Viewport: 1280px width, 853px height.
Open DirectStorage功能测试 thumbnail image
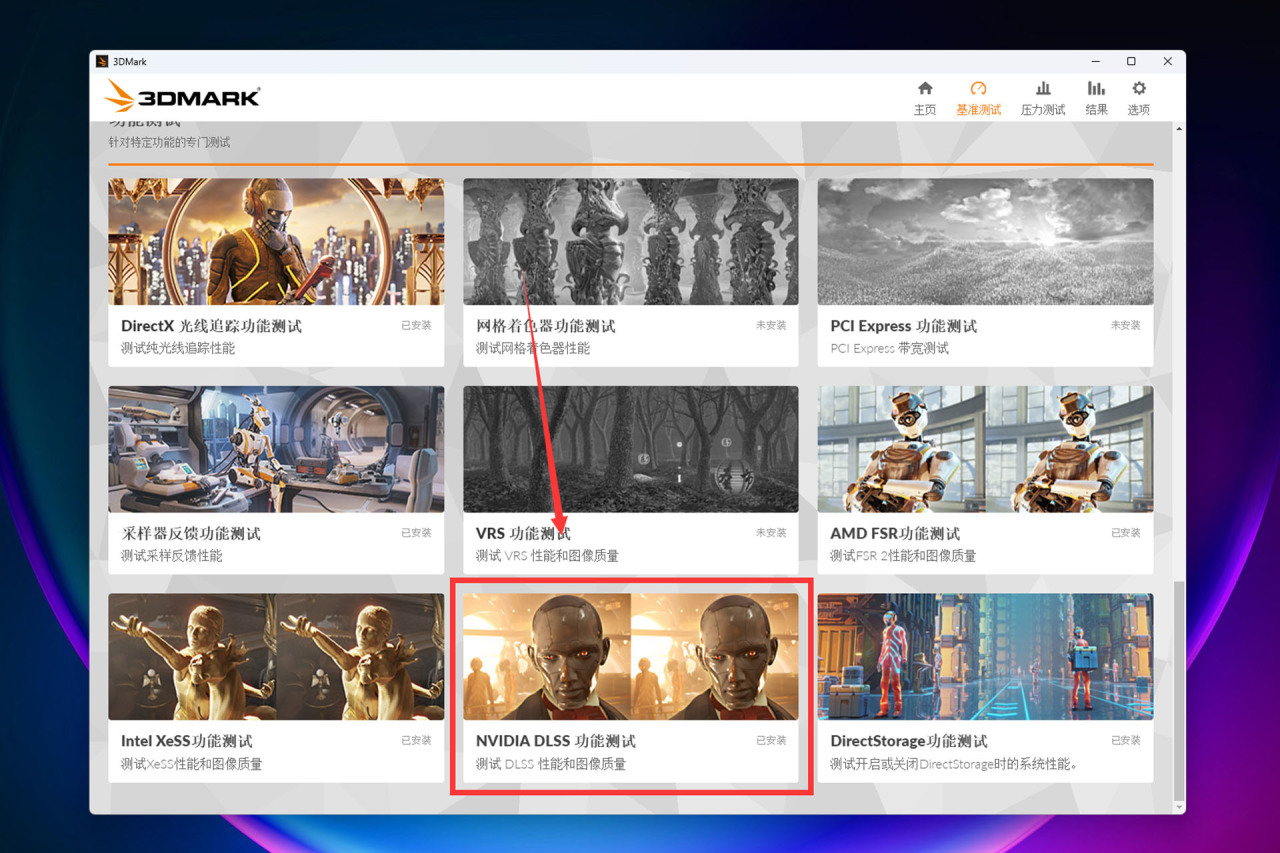(985, 657)
